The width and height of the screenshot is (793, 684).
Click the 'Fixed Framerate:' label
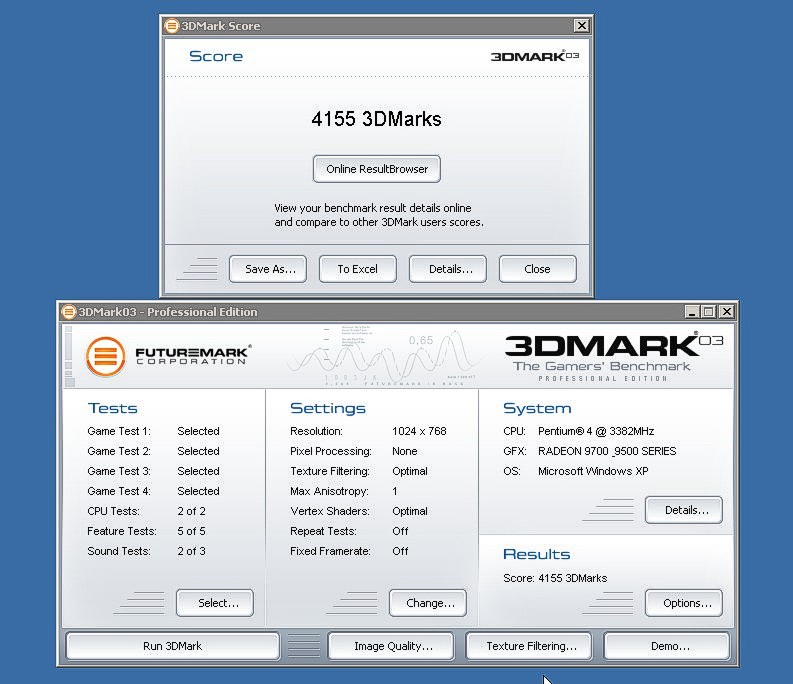pyautogui.click(x=330, y=551)
